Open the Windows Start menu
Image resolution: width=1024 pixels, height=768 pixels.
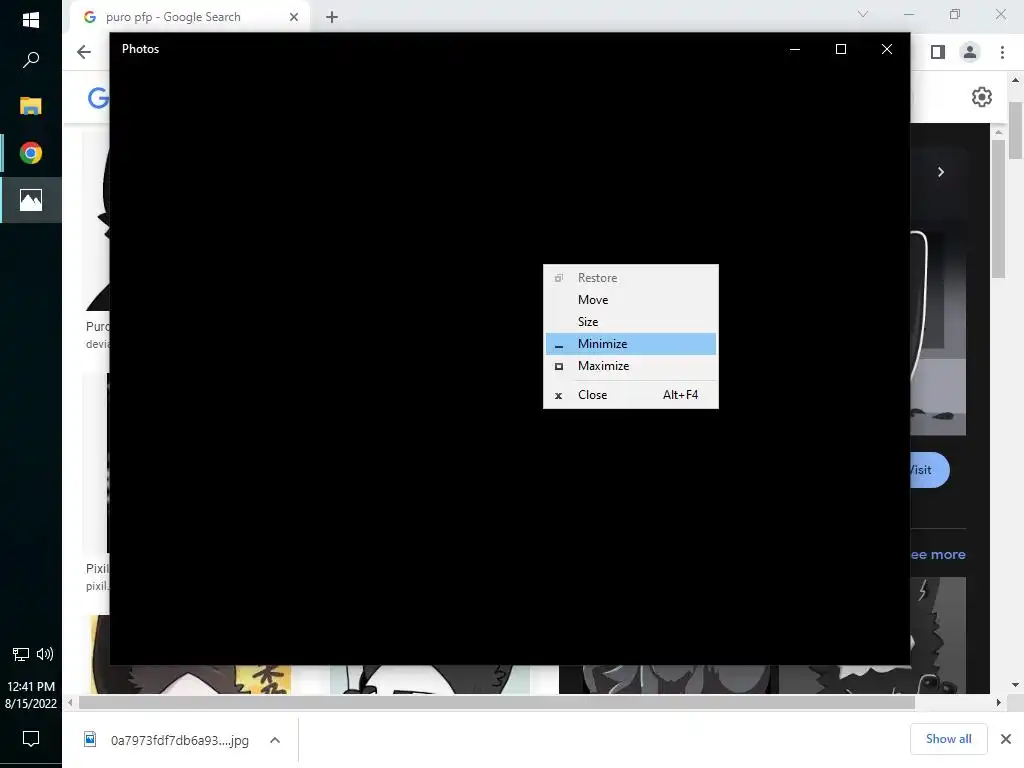tap(31, 20)
